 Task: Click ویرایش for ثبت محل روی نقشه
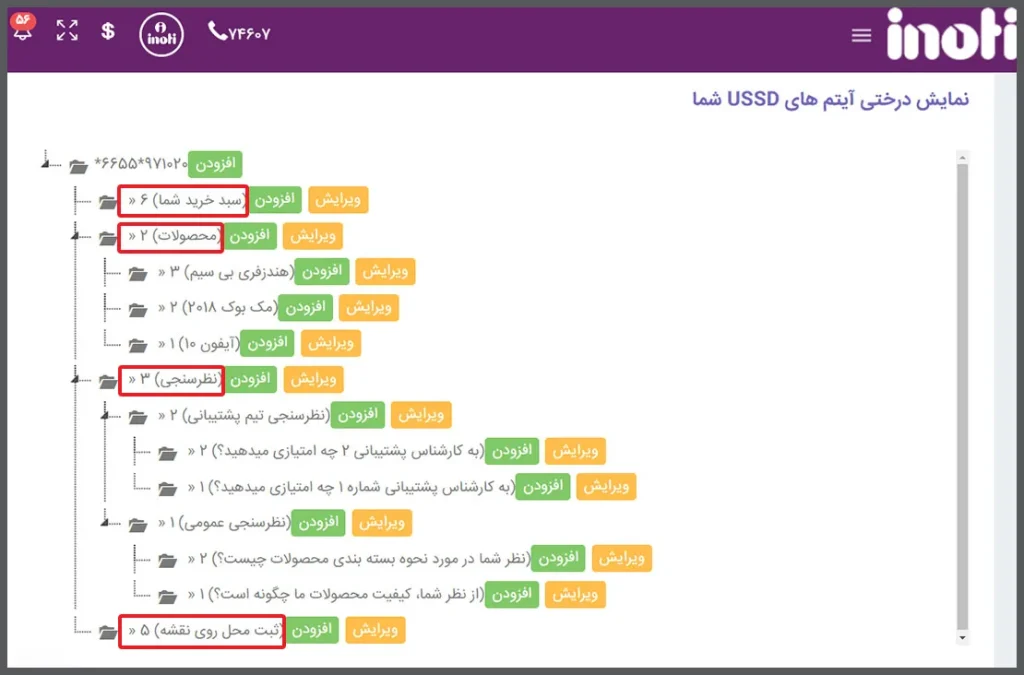coord(376,630)
